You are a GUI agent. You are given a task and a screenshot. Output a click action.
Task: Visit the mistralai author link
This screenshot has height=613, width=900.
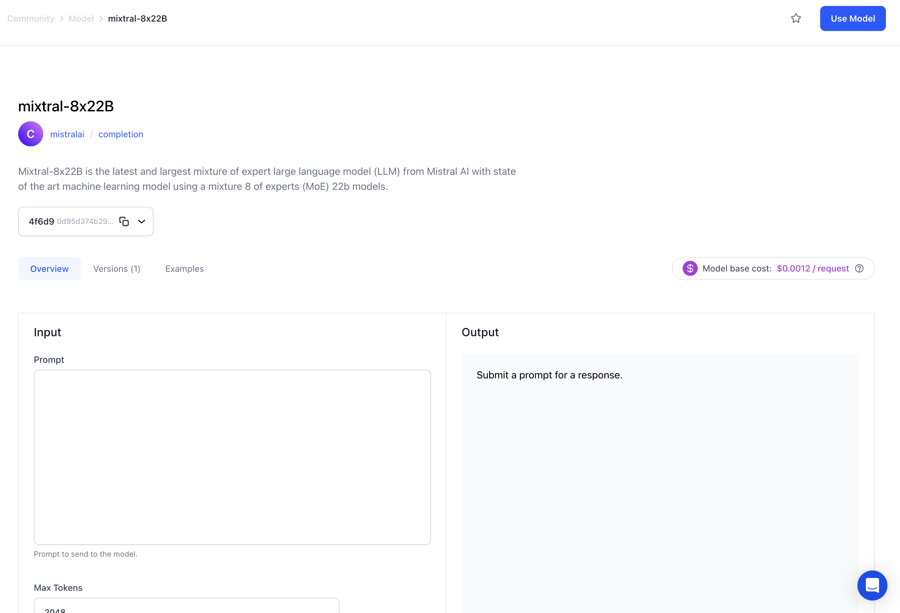click(67, 134)
